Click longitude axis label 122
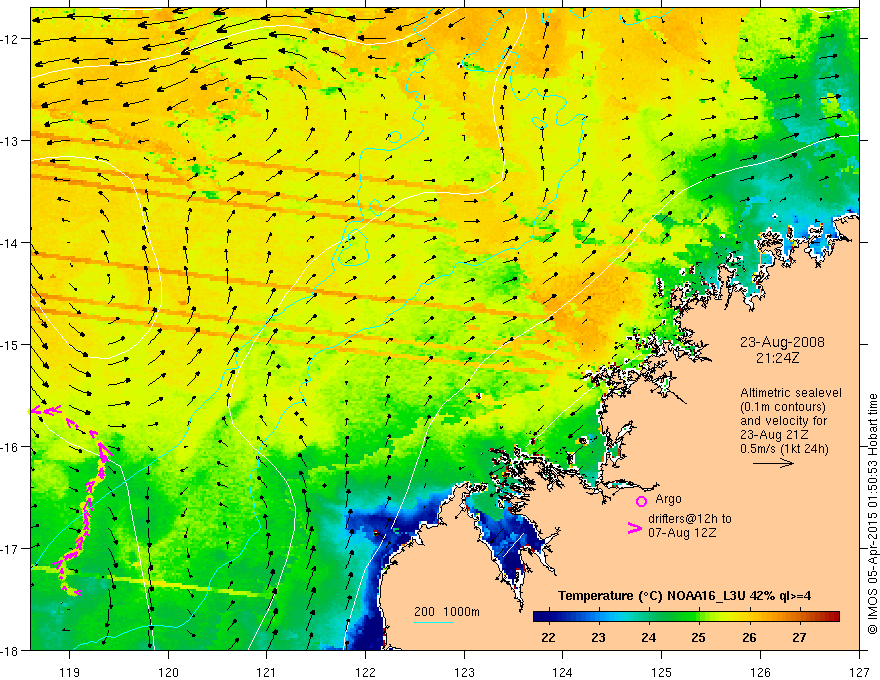This screenshot has height=680, width=880. click(365, 672)
